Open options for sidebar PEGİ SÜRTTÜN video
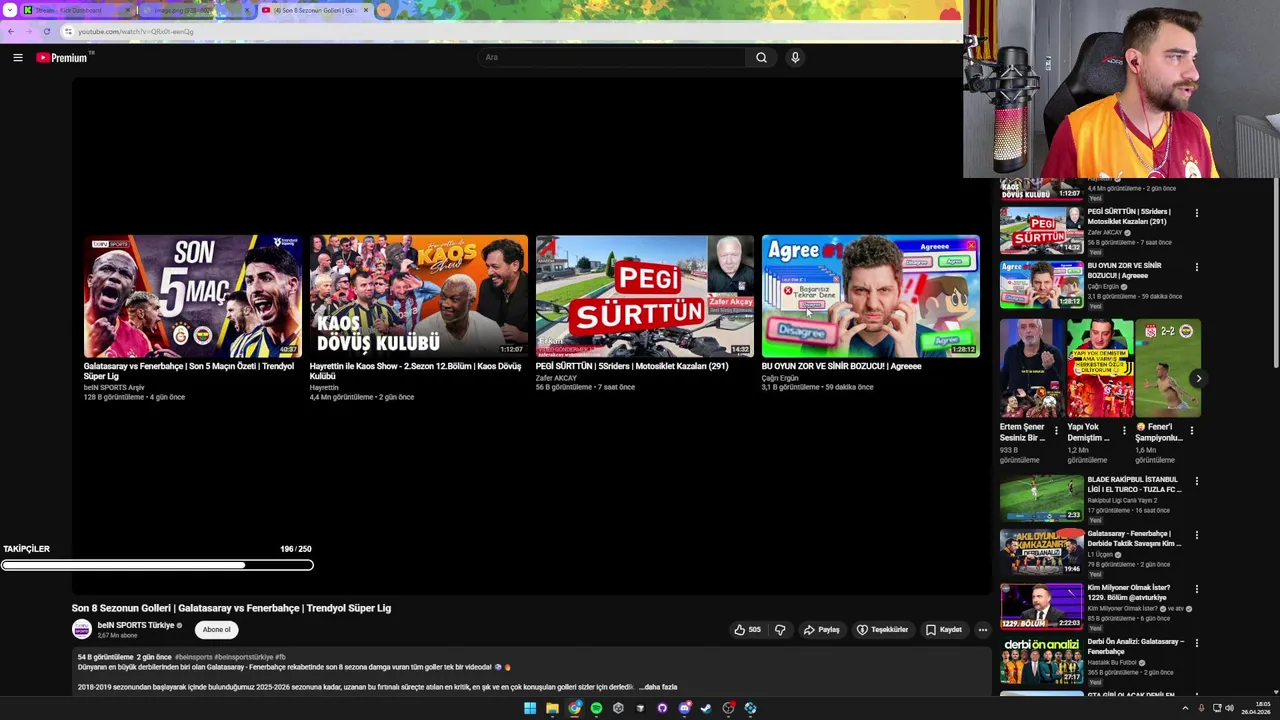This screenshot has height=720, width=1280. [x=1196, y=213]
